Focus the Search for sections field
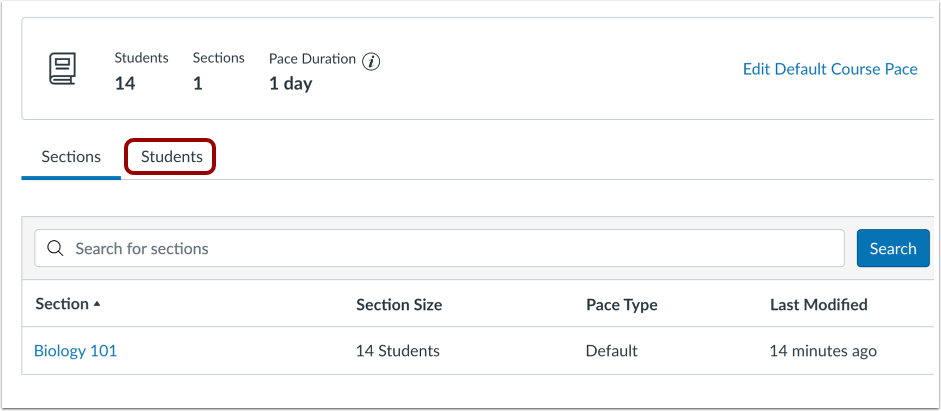 tap(450, 248)
